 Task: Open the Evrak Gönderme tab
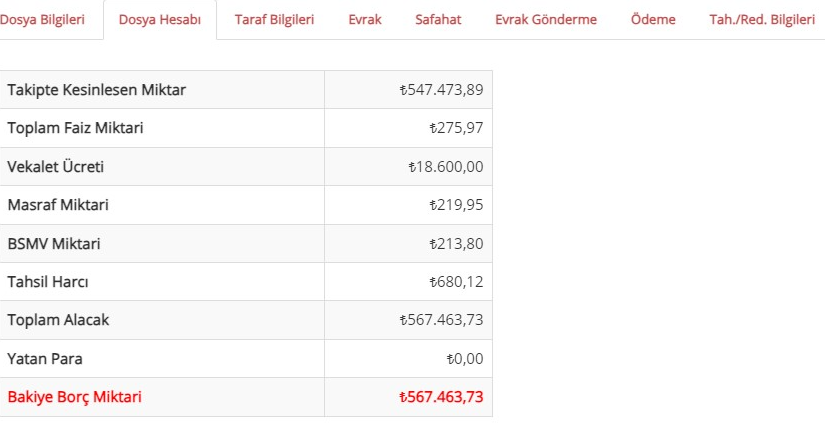click(x=546, y=20)
